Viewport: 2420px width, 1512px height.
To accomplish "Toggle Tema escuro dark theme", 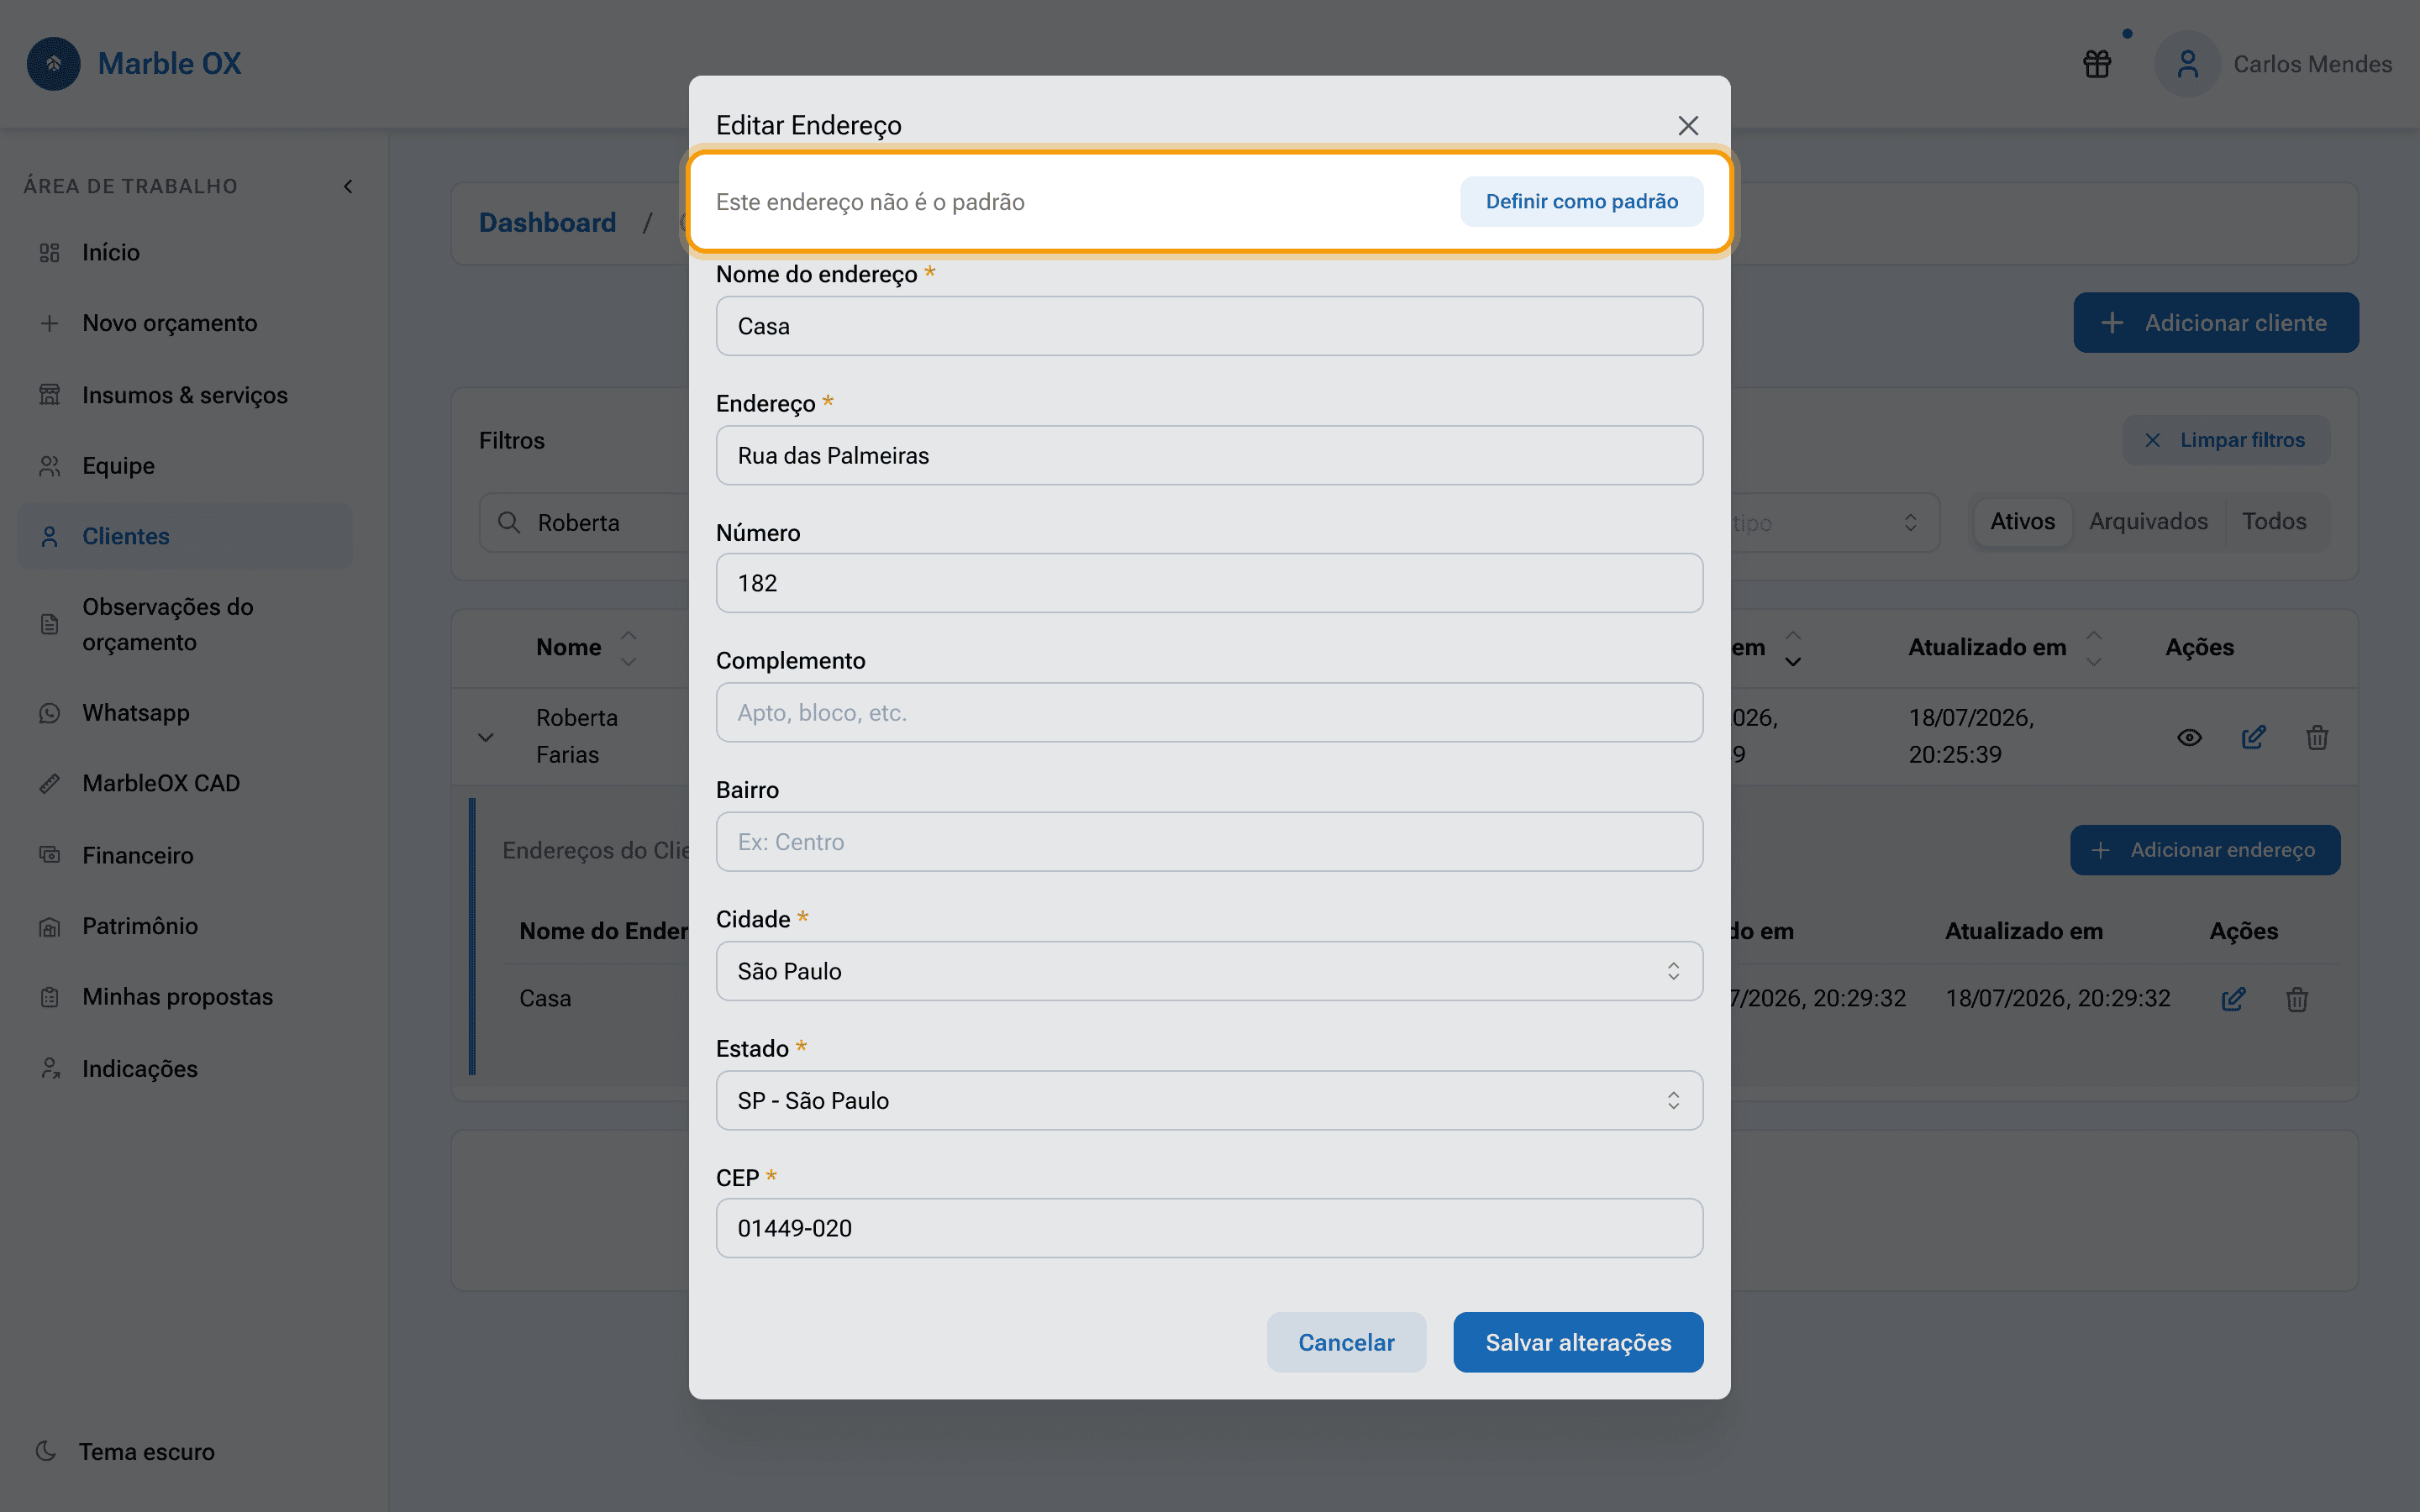I will click(126, 1452).
